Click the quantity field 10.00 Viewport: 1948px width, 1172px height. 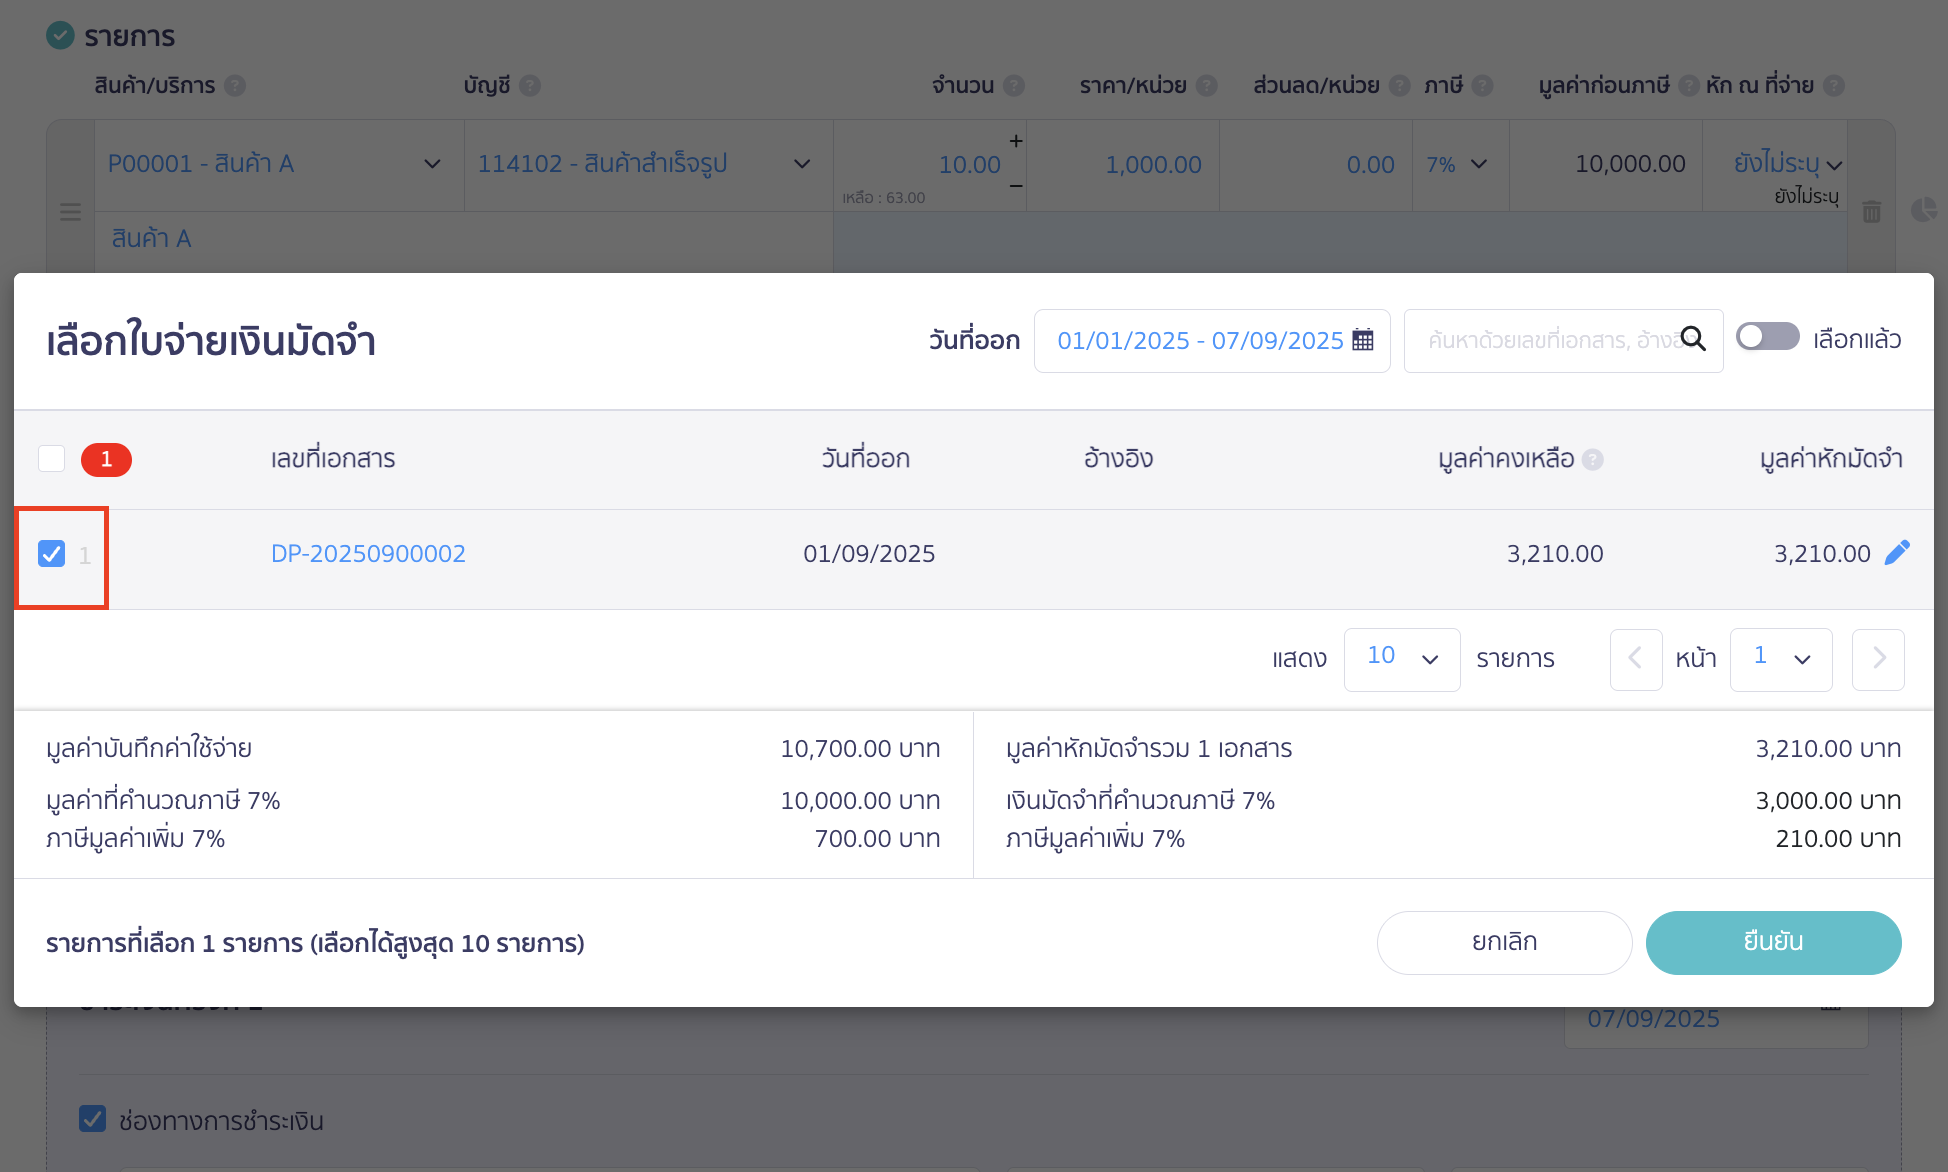928,165
